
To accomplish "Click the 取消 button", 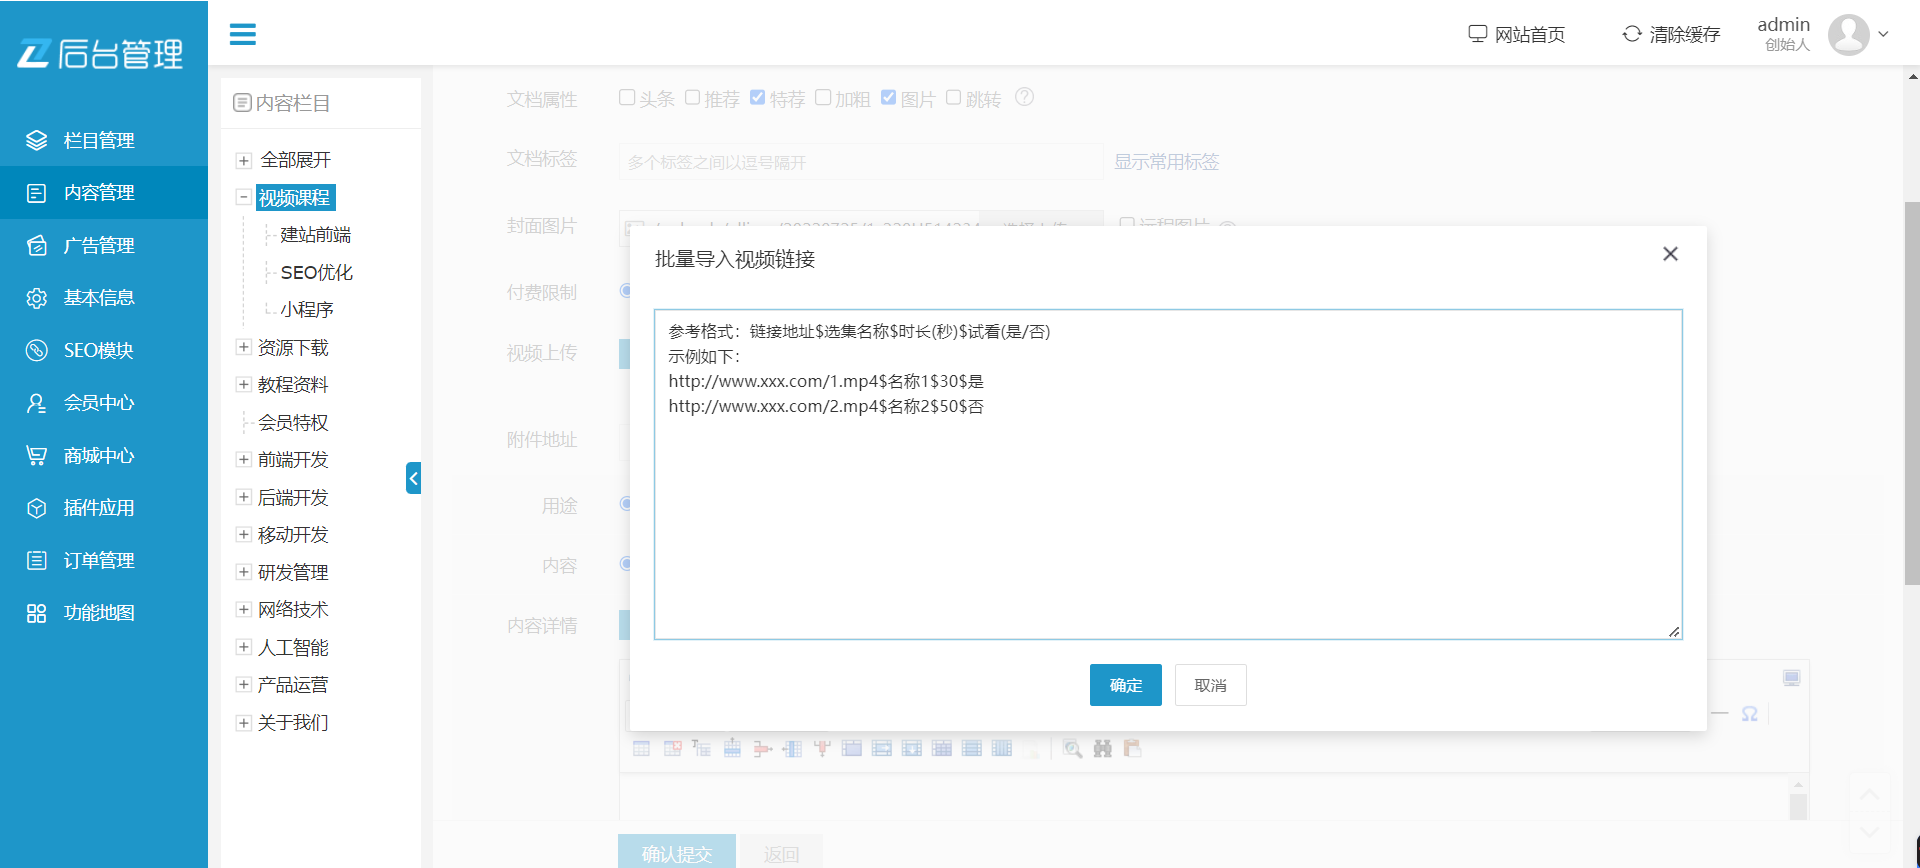I will (1210, 685).
